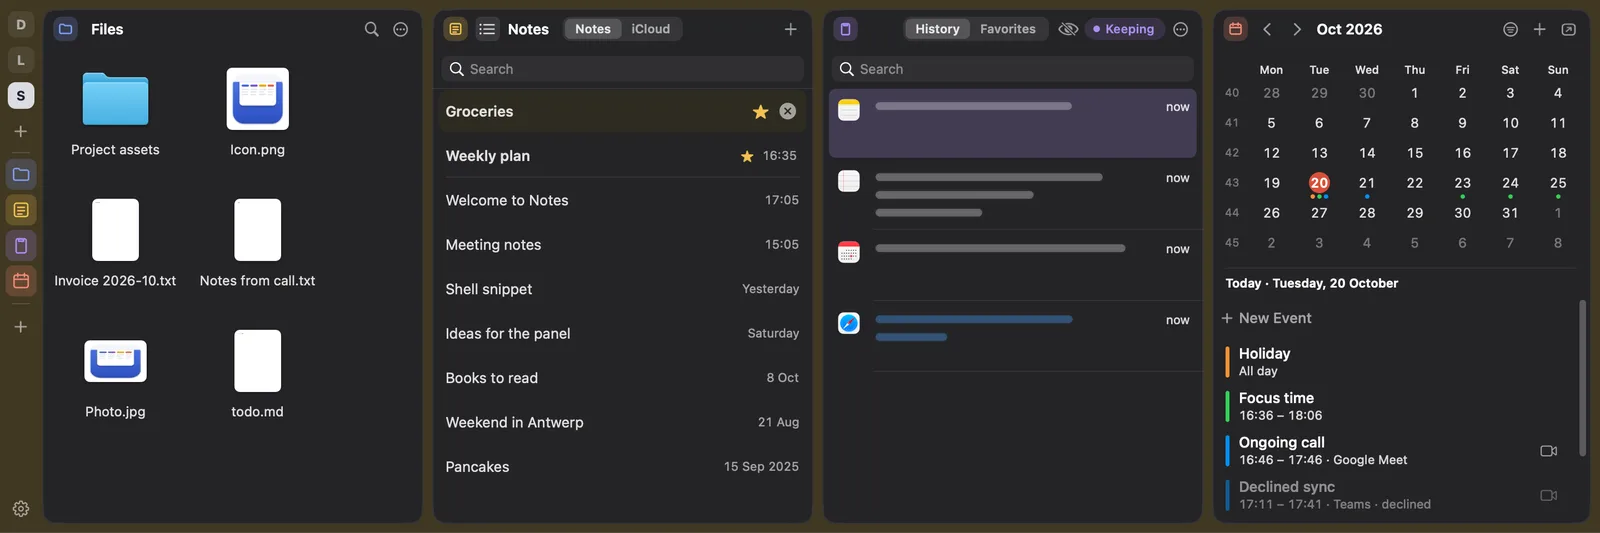Viewport: 1600px width, 533px height.
Task: Open the settings gear icon
Action: pos(21,509)
